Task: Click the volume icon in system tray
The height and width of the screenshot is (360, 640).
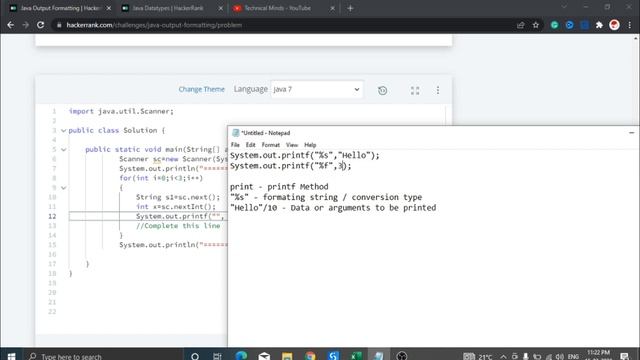Action: pos(560,357)
